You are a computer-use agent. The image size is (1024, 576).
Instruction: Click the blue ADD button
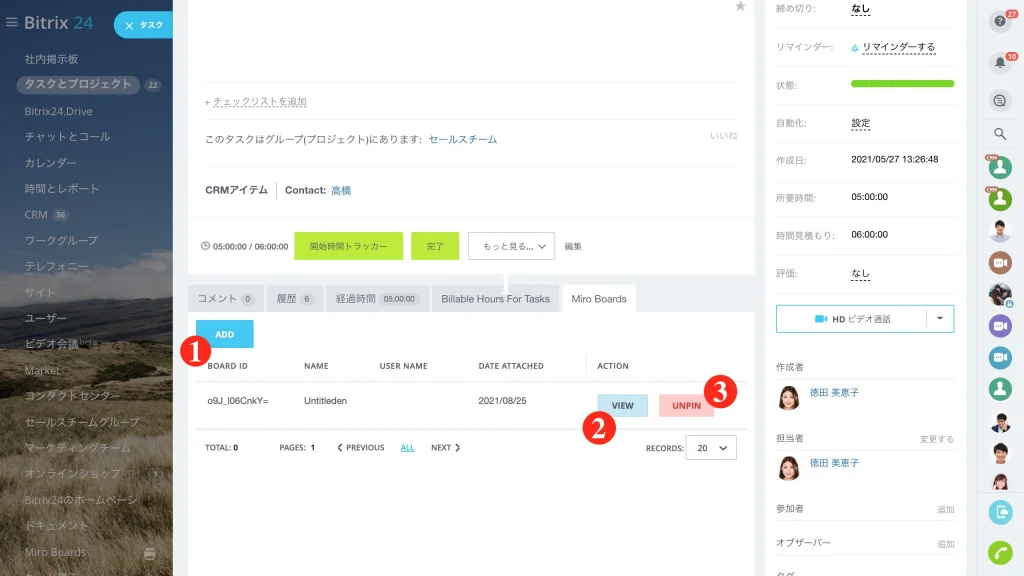225,334
